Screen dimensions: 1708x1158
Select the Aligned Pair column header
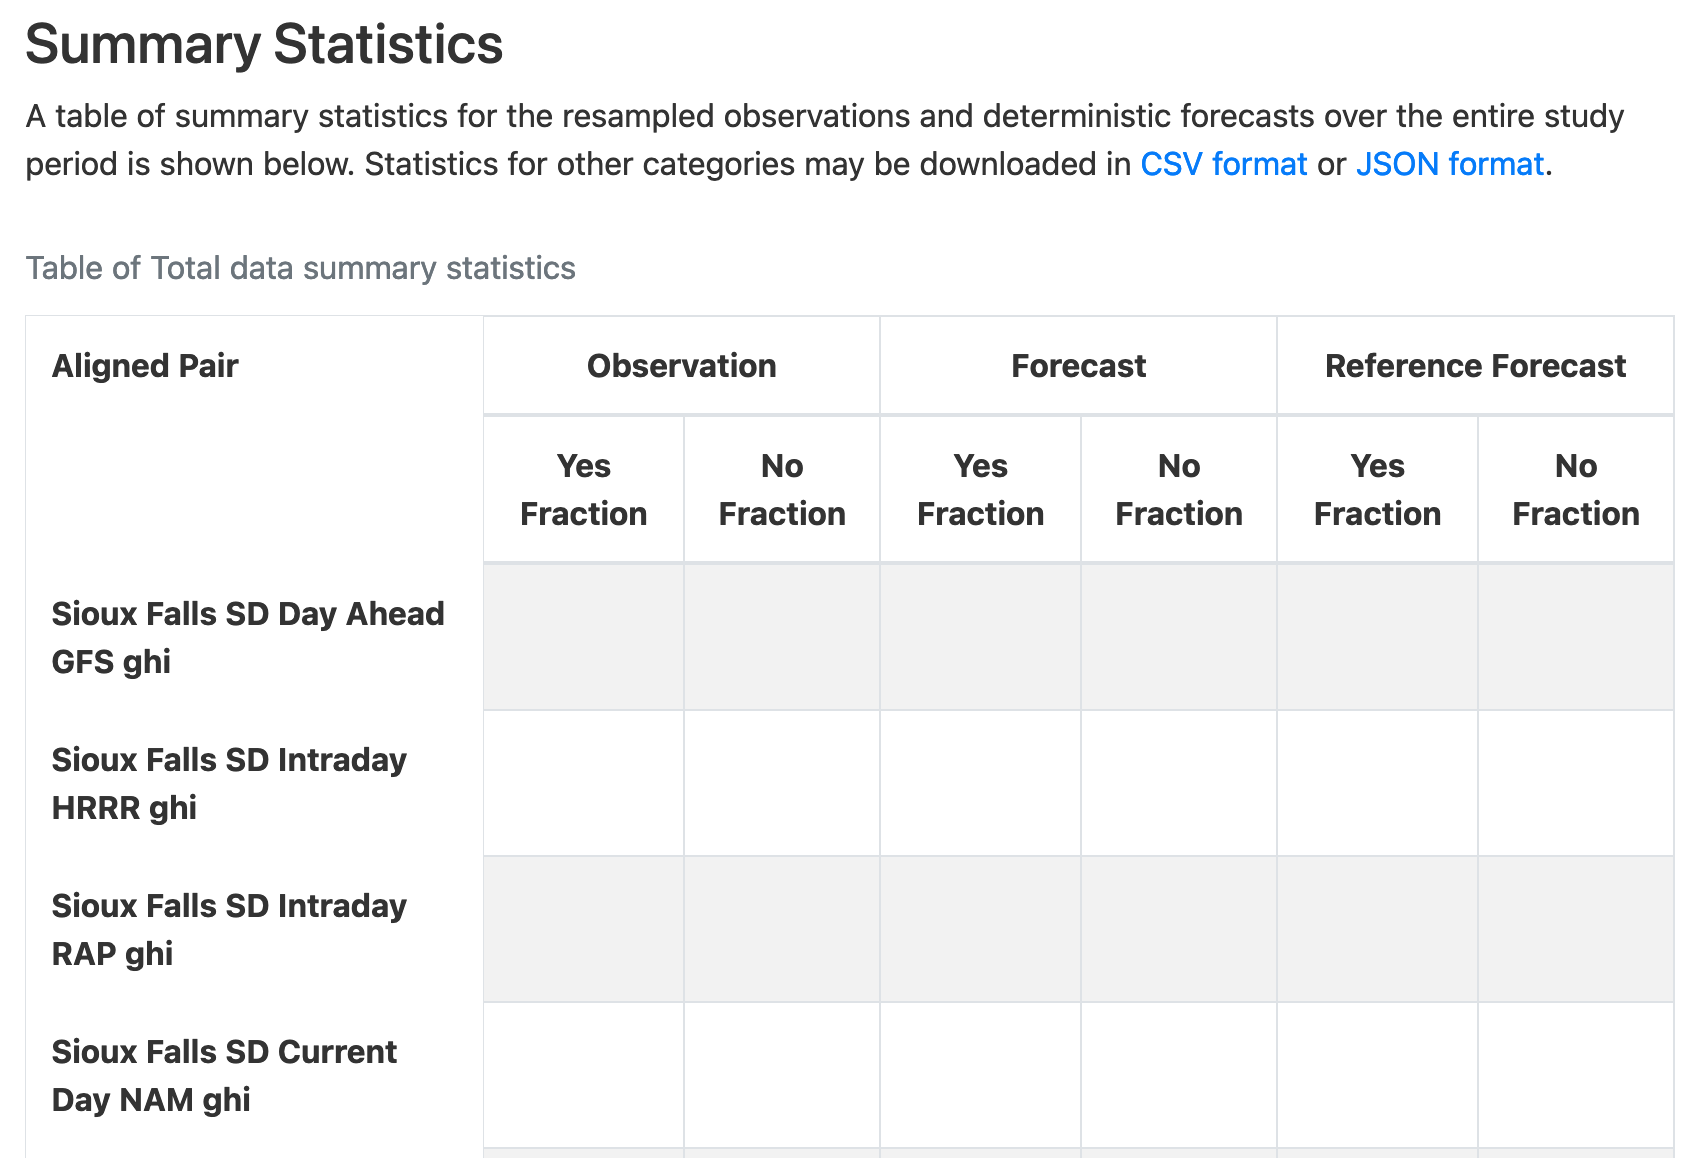click(145, 366)
